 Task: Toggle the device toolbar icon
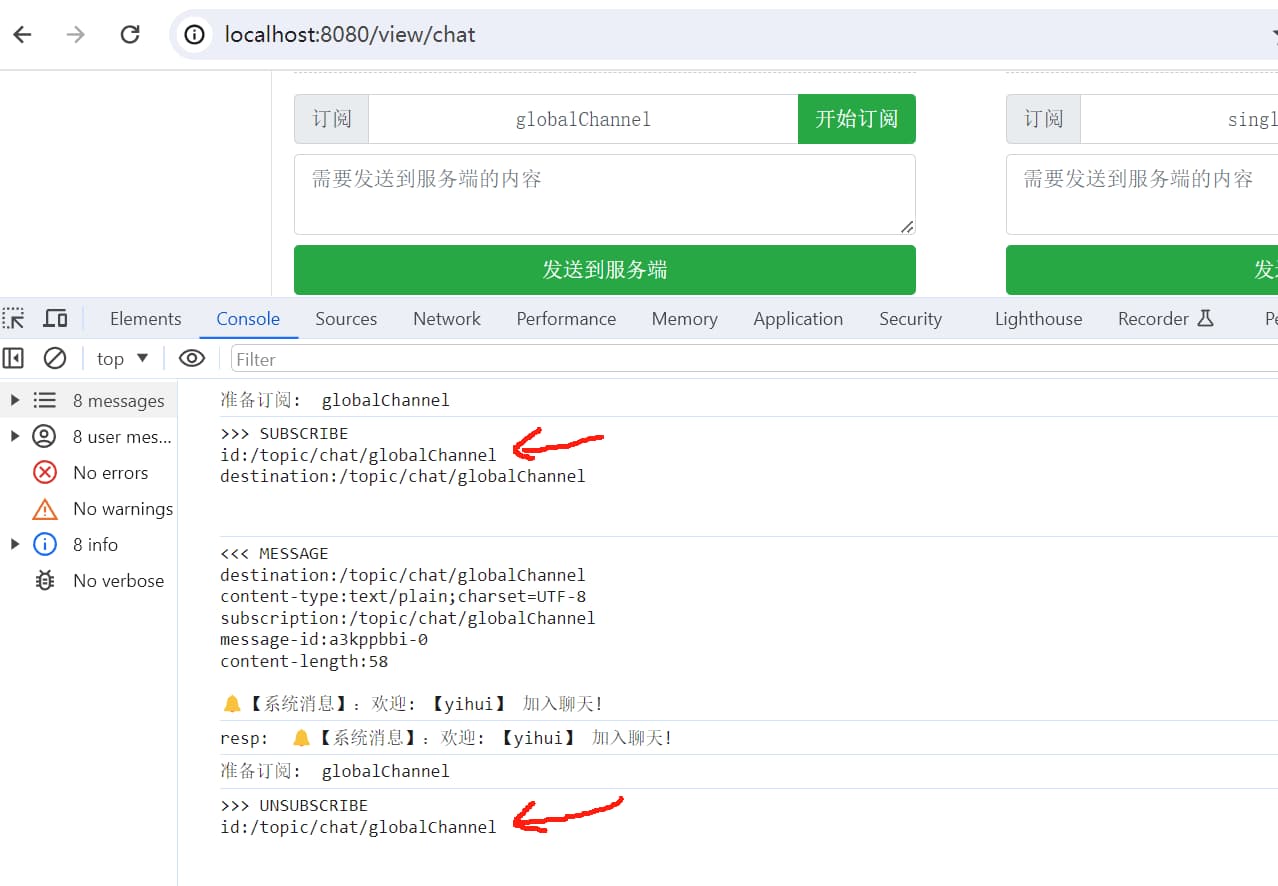click(x=55, y=319)
